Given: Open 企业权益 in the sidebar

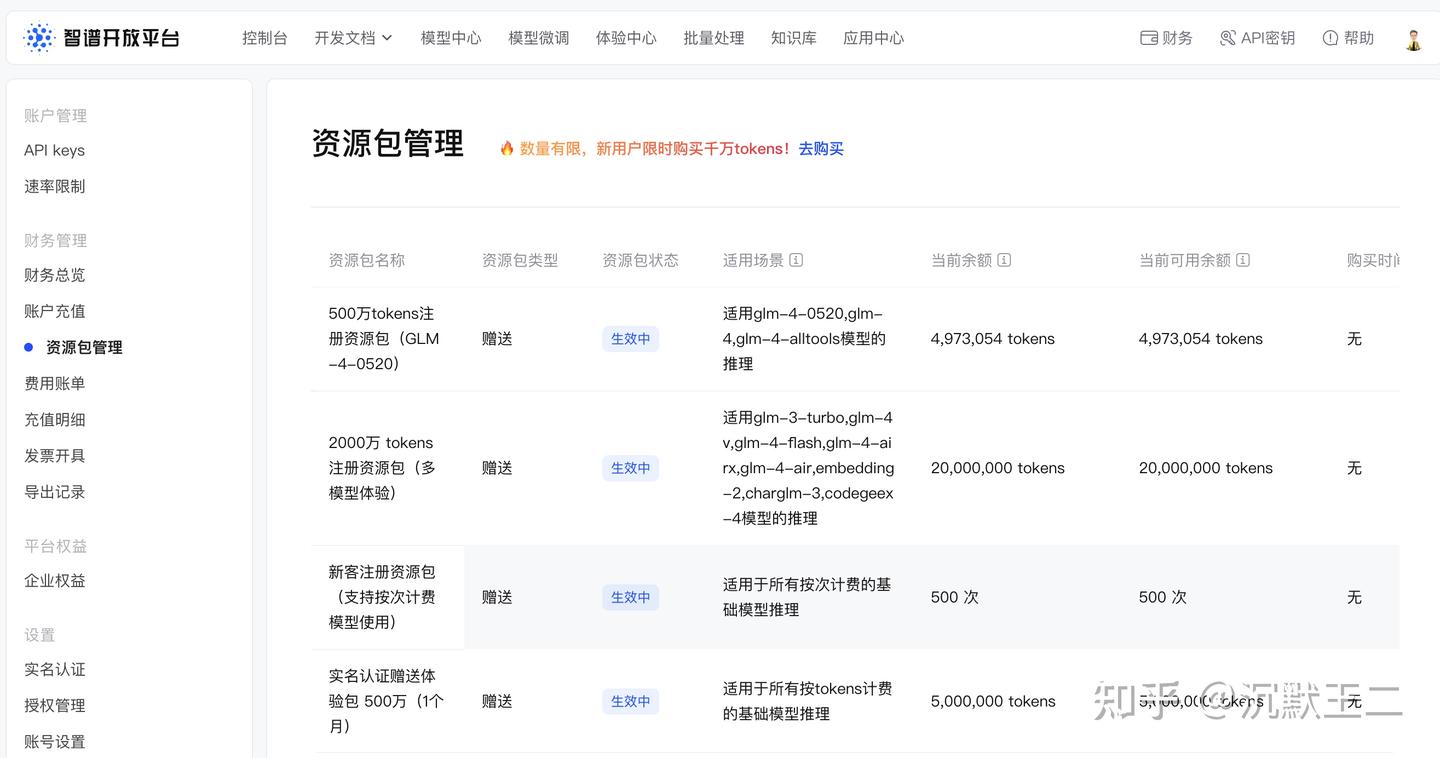Looking at the screenshot, I should (x=55, y=580).
